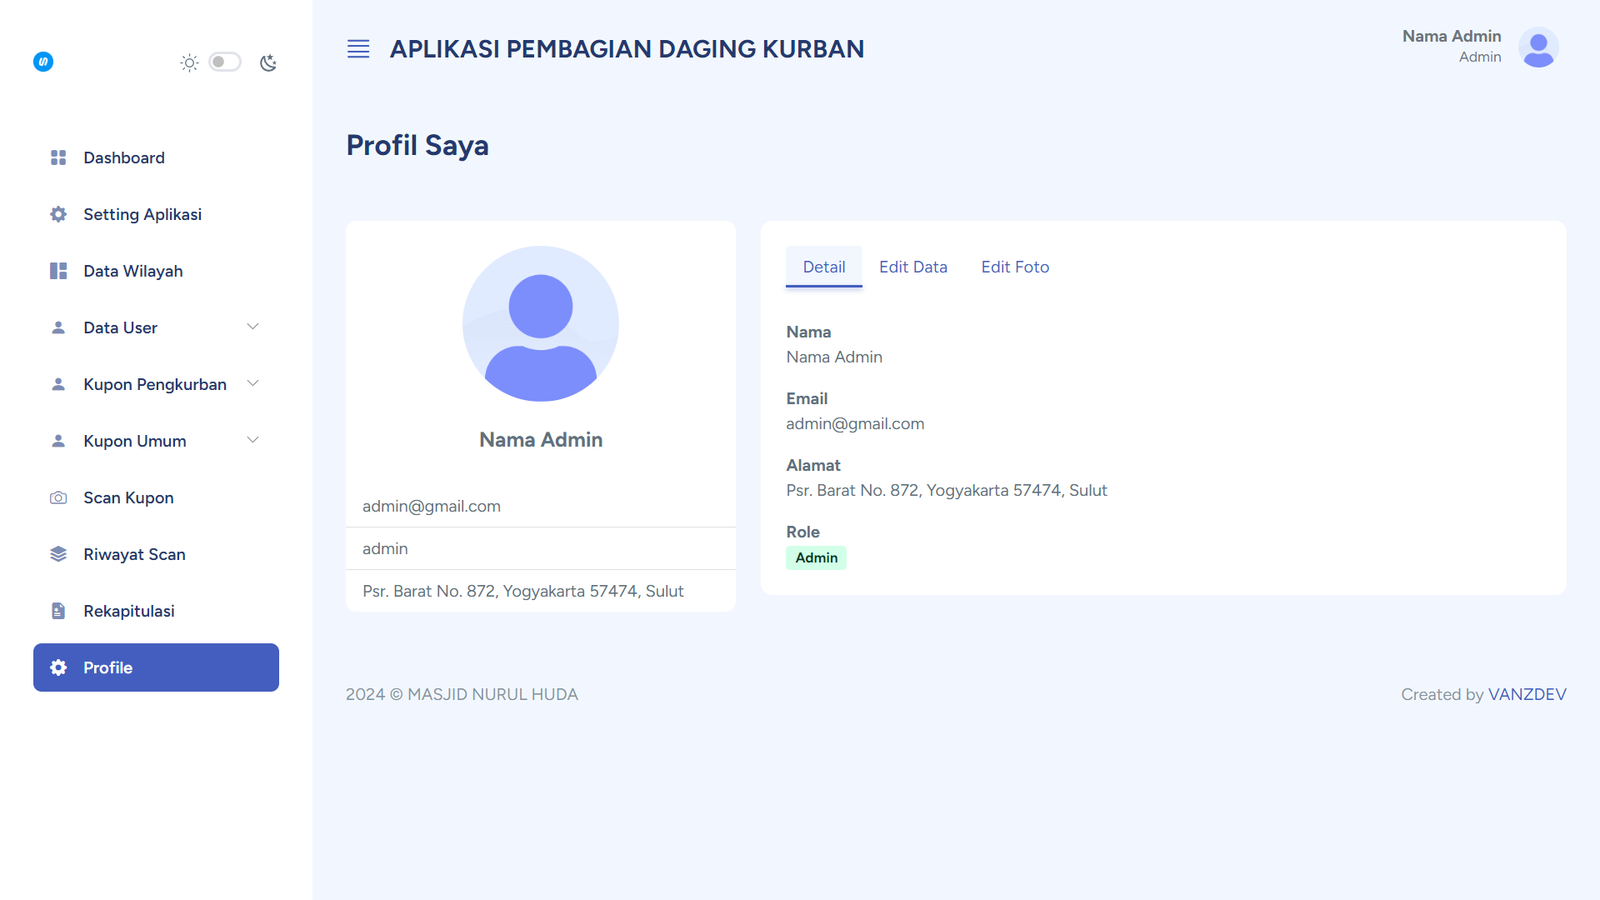
Task: Click the hamburger menu icon
Action: [358, 49]
